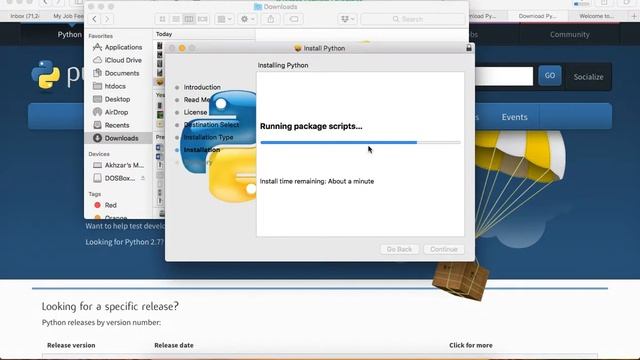The image size is (640, 360).
Task: Click the Favorites header in Finder sidebar
Action: click(101, 36)
